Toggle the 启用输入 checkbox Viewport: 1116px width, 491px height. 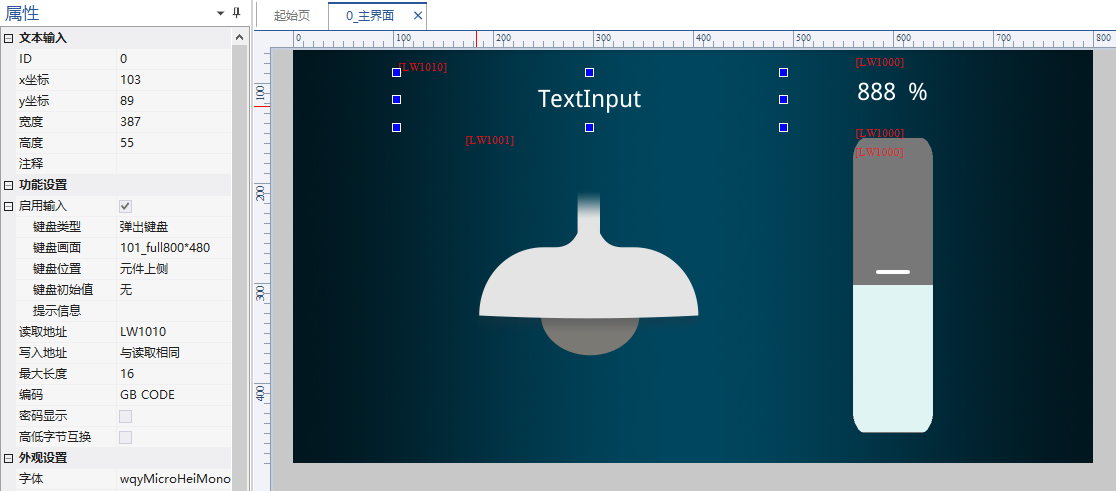[126, 206]
